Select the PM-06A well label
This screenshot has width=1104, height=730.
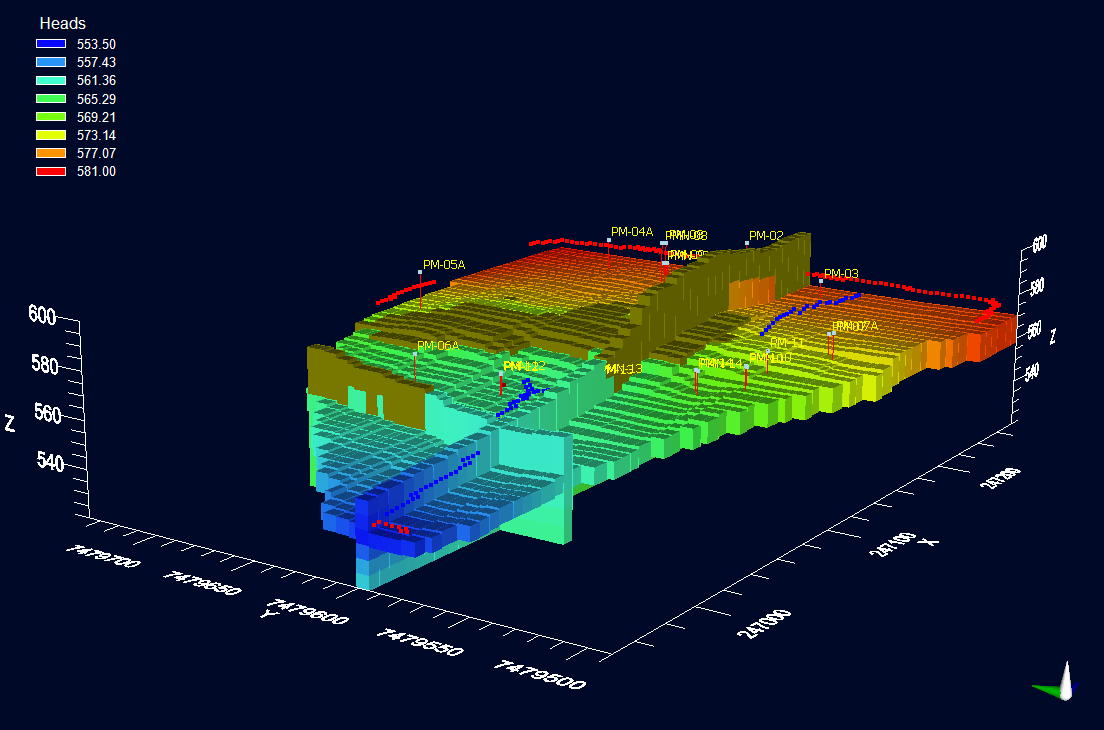[x=438, y=346]
